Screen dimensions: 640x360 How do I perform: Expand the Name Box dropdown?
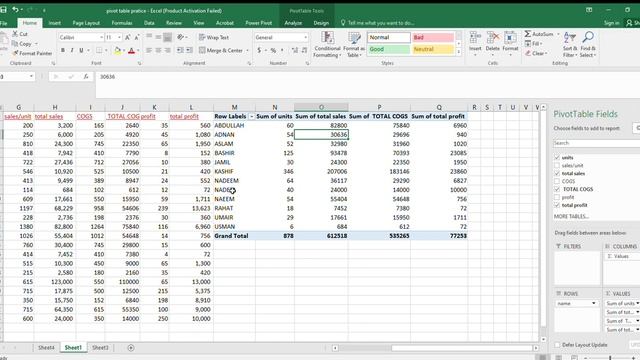31,76
